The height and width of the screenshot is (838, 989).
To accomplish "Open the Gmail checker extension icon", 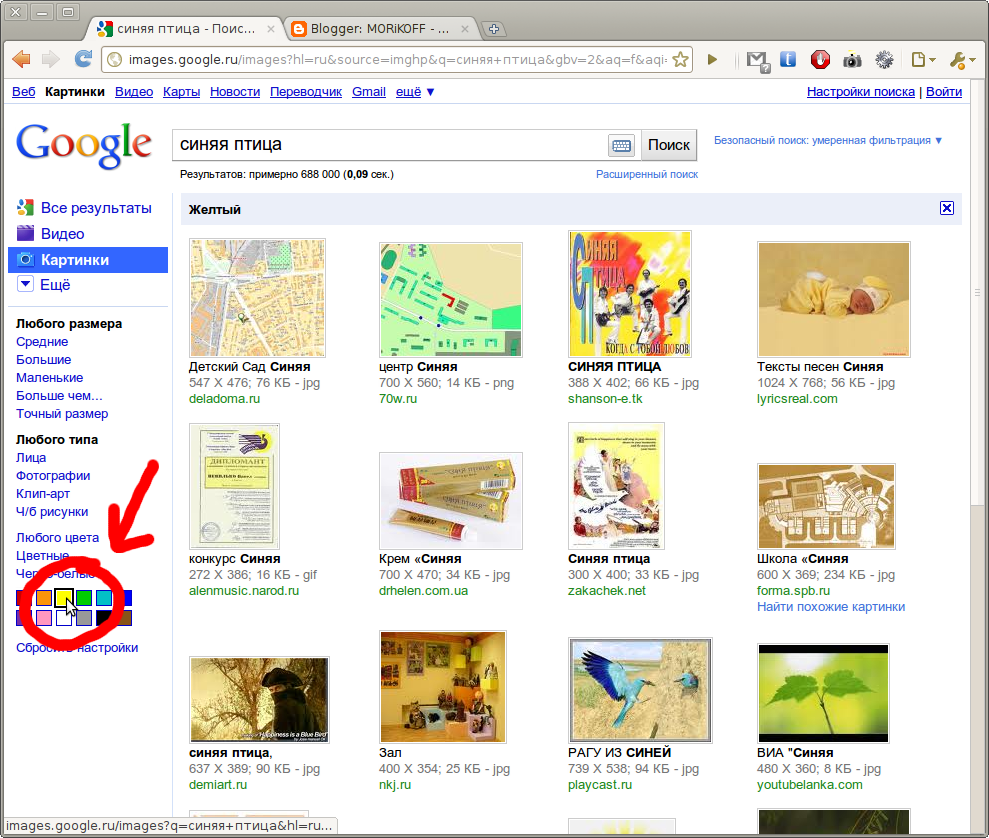I will [758, 61].
